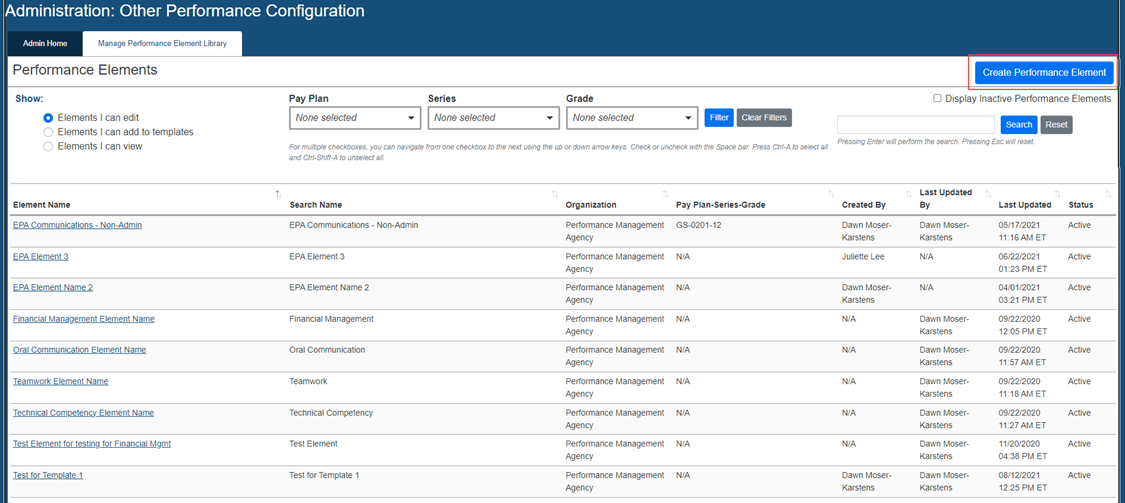Select Elements I can add to templates
This screenshot has height=503, width=1125.
click(48, 132)
